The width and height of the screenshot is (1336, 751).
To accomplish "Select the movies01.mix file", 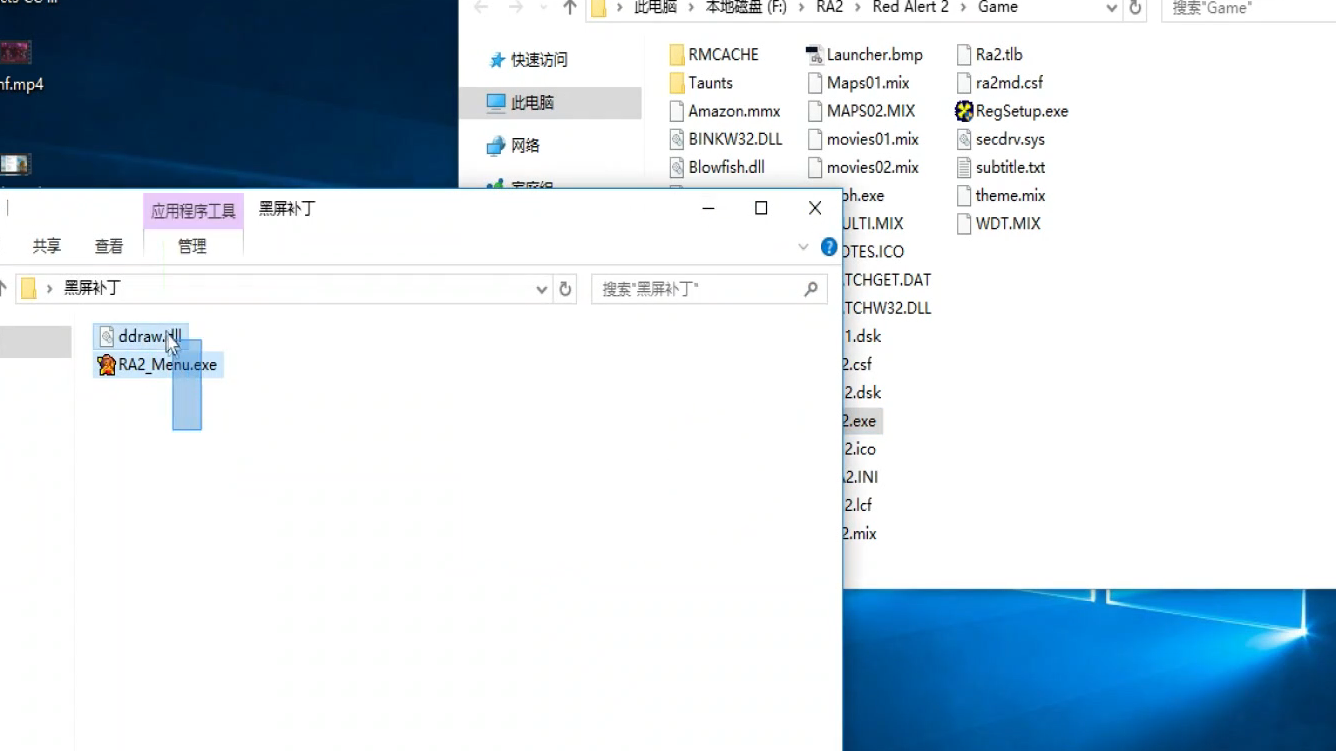I will (862, 139).
